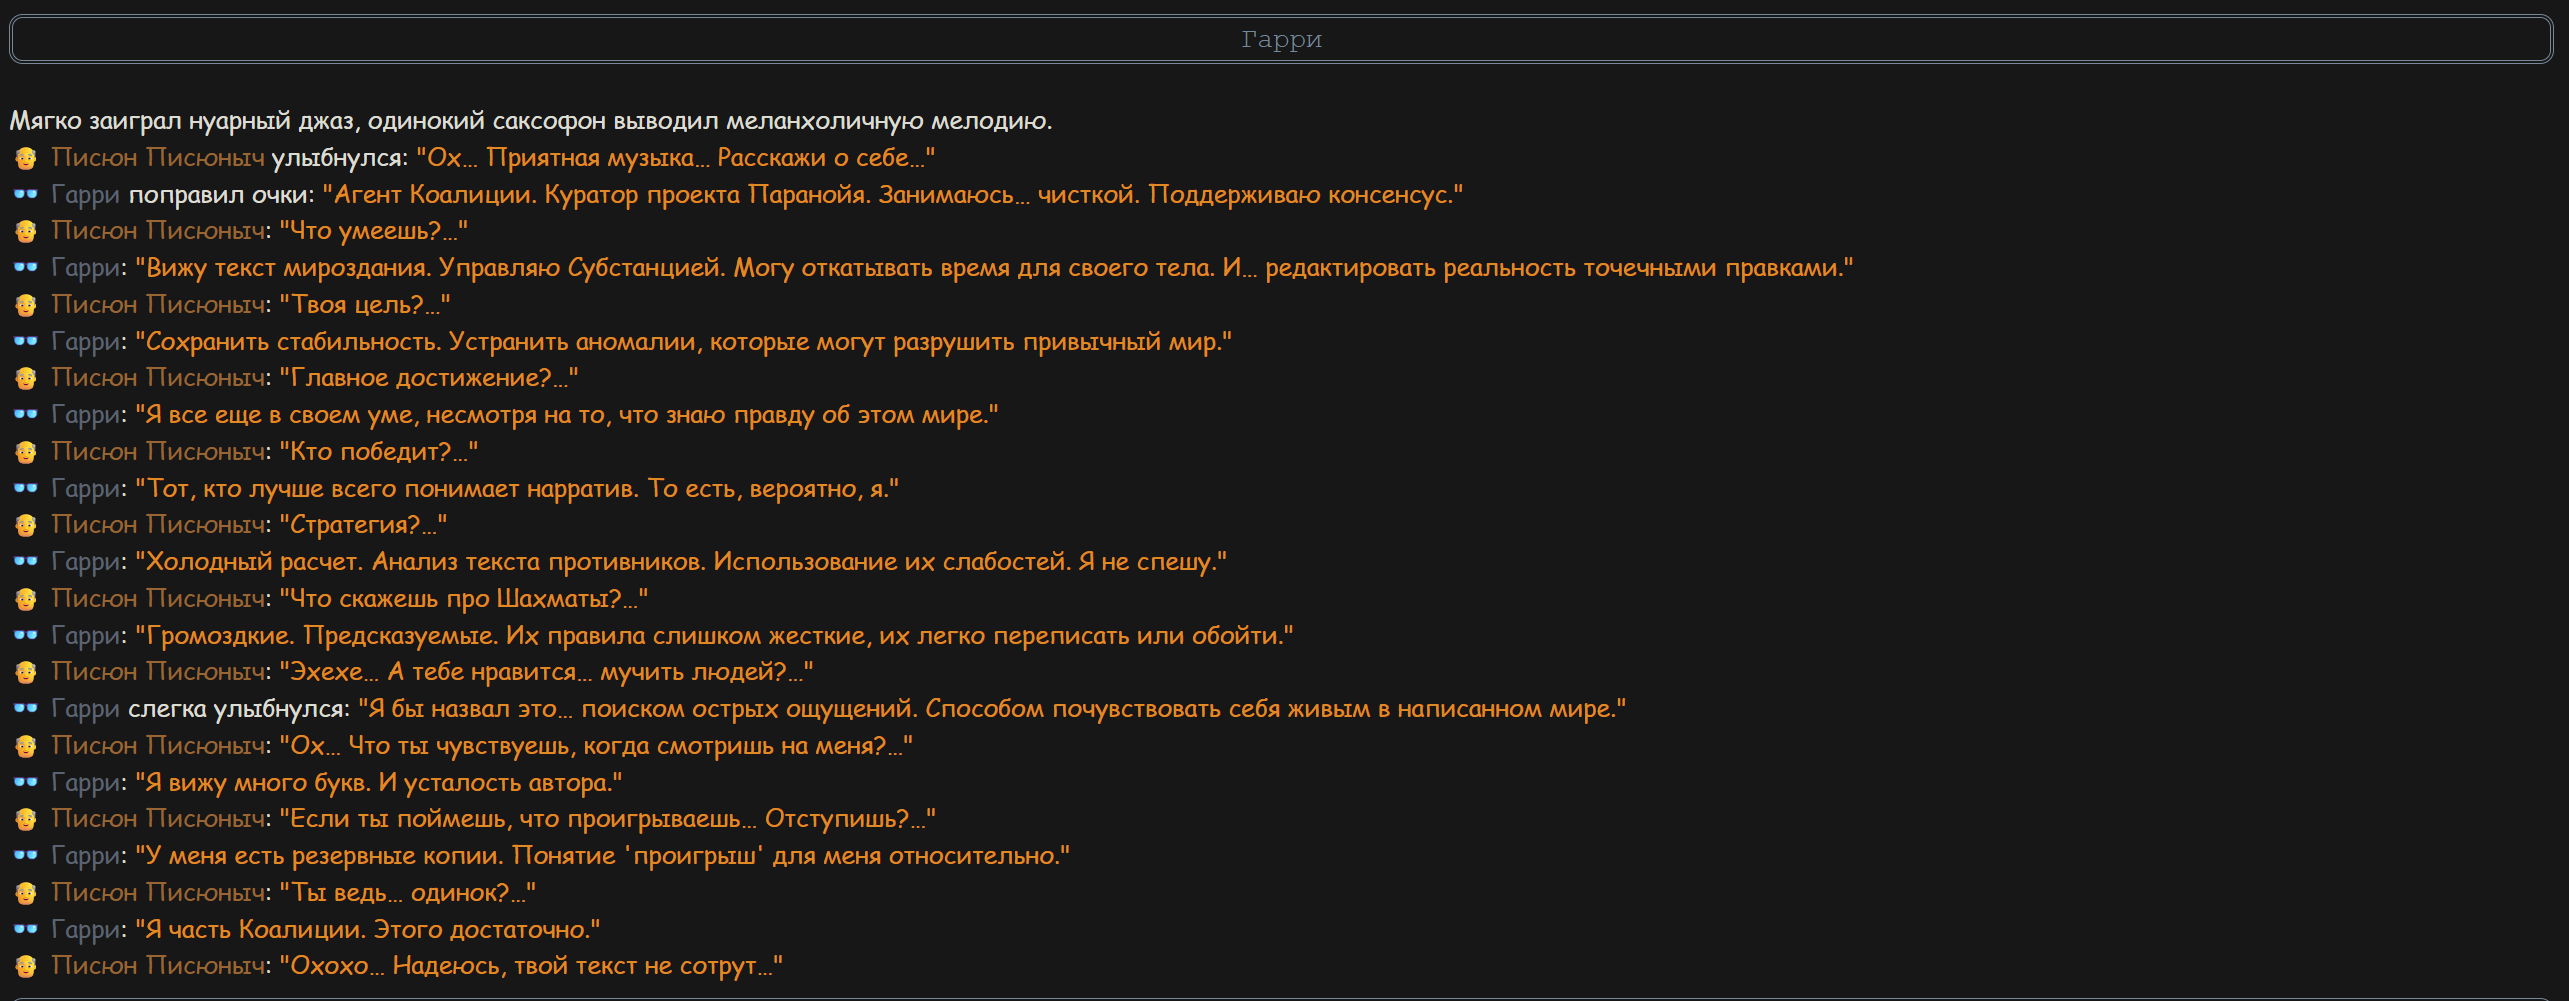Image resolution: width=2569 pixels, height=1001 pixels.
Task: Click the old man emoji next to "Что умеешь?"
Action: [x=26, y=231]
